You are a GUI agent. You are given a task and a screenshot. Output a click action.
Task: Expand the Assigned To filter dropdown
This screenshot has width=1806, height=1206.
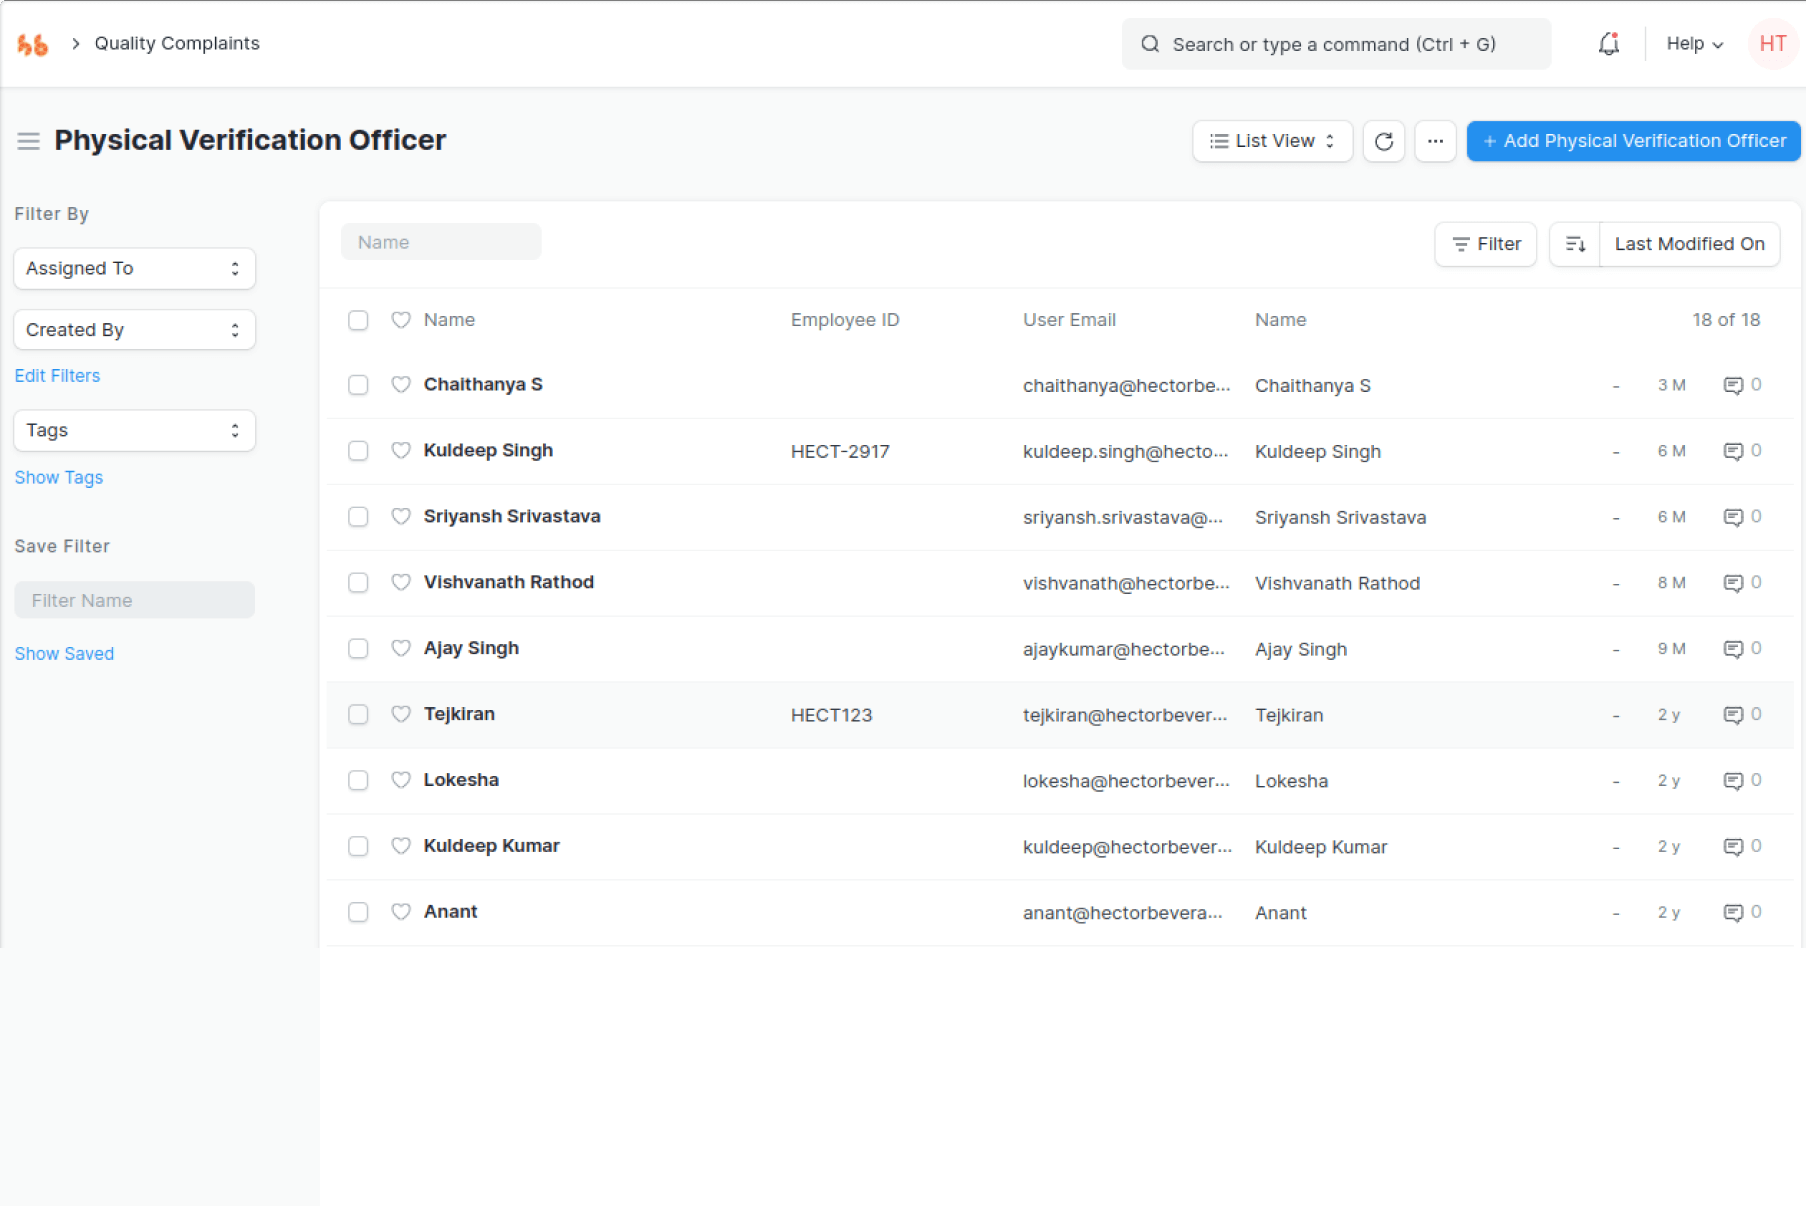134,268
